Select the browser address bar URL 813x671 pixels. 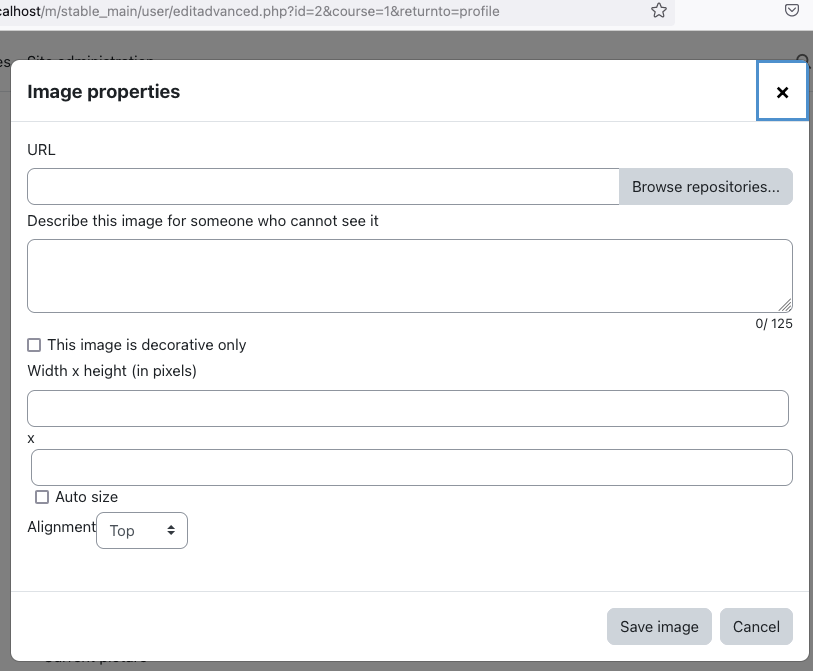249,11
